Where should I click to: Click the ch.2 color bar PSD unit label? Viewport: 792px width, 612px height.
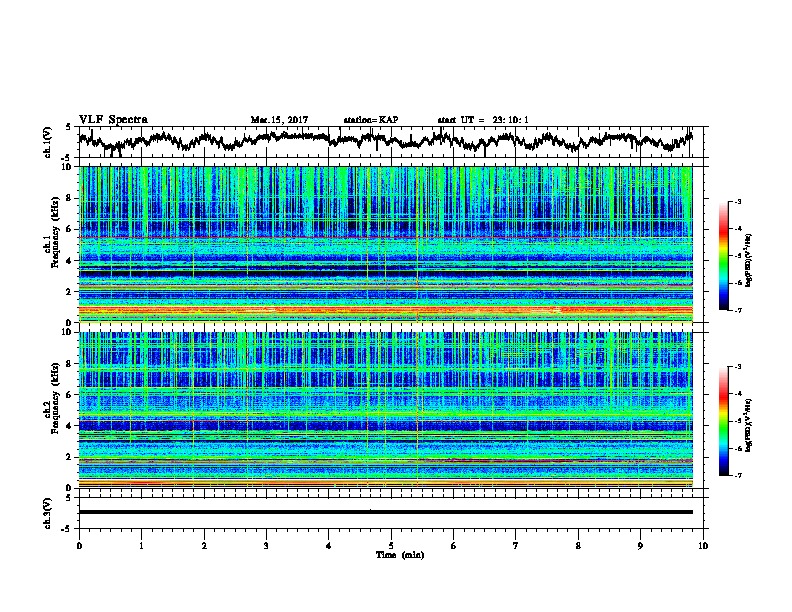point(749,425)
